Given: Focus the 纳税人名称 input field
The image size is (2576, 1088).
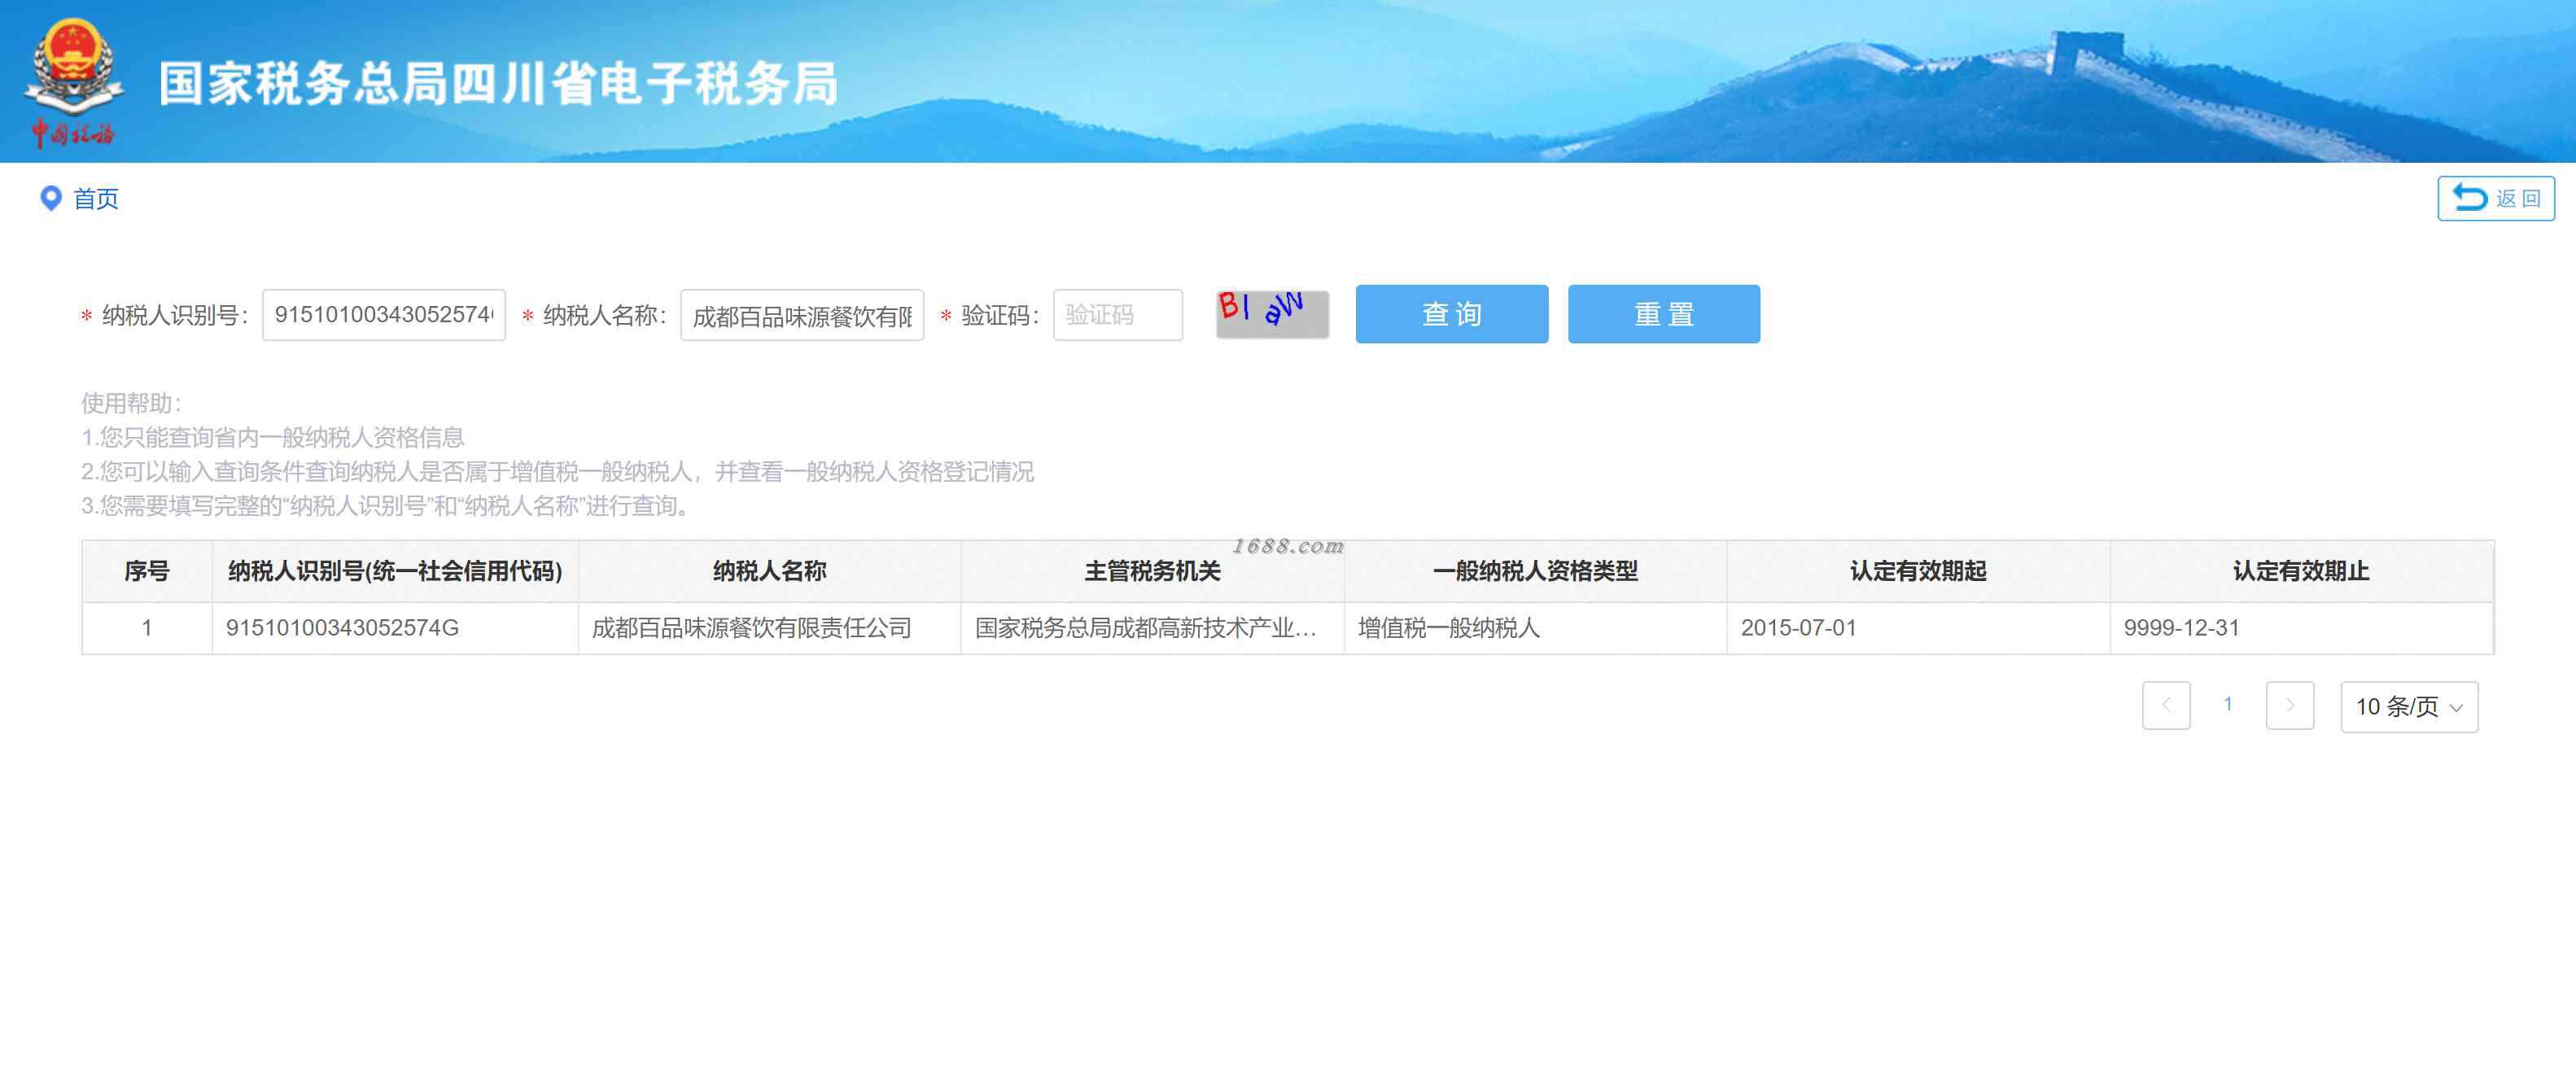Looking at the screenshot, I should (x=802, y=315).
